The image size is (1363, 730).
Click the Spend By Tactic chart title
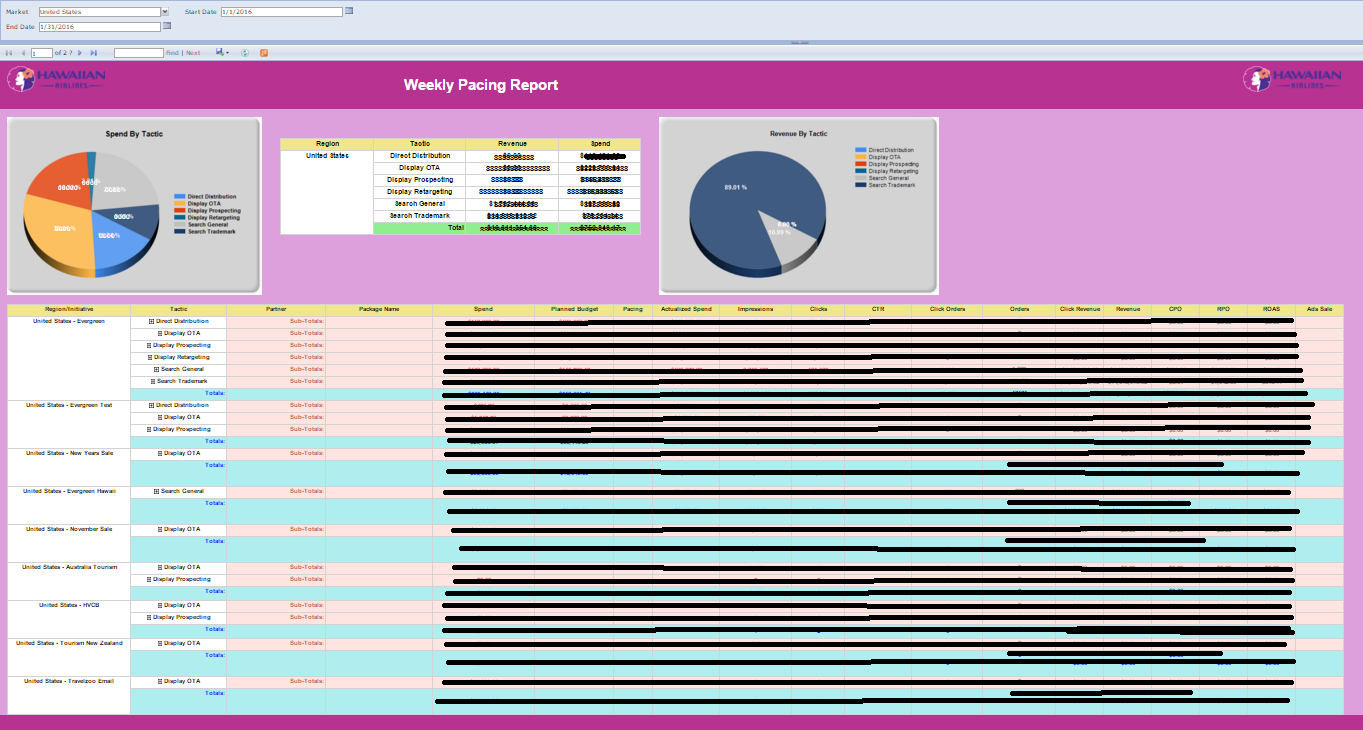[134, 133]
